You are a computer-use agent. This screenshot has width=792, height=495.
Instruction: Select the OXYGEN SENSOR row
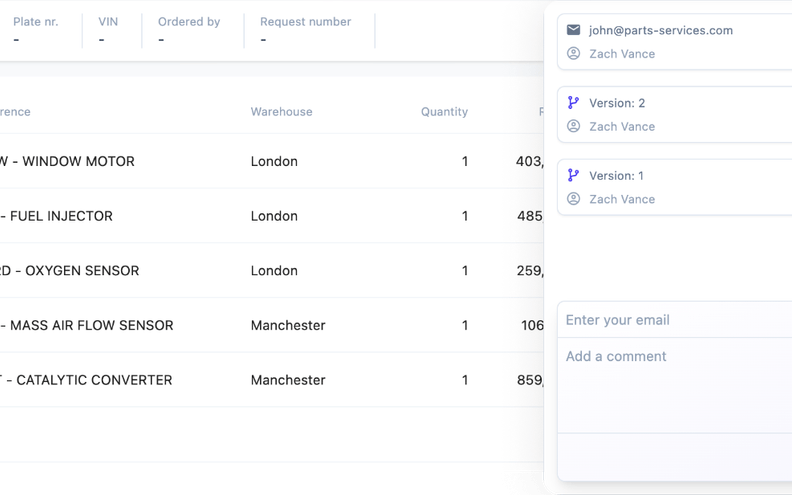pyautogui.click(x=272, y=270)
